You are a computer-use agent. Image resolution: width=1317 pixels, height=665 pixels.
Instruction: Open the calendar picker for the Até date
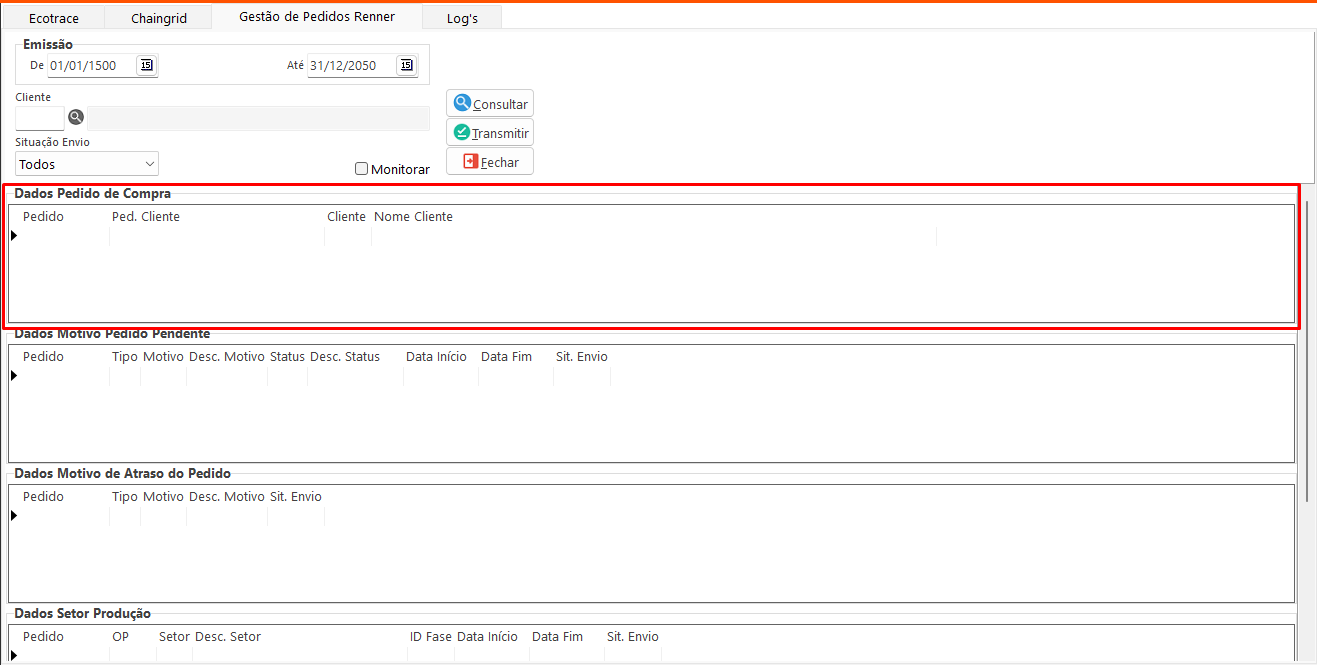coord(406,66)
